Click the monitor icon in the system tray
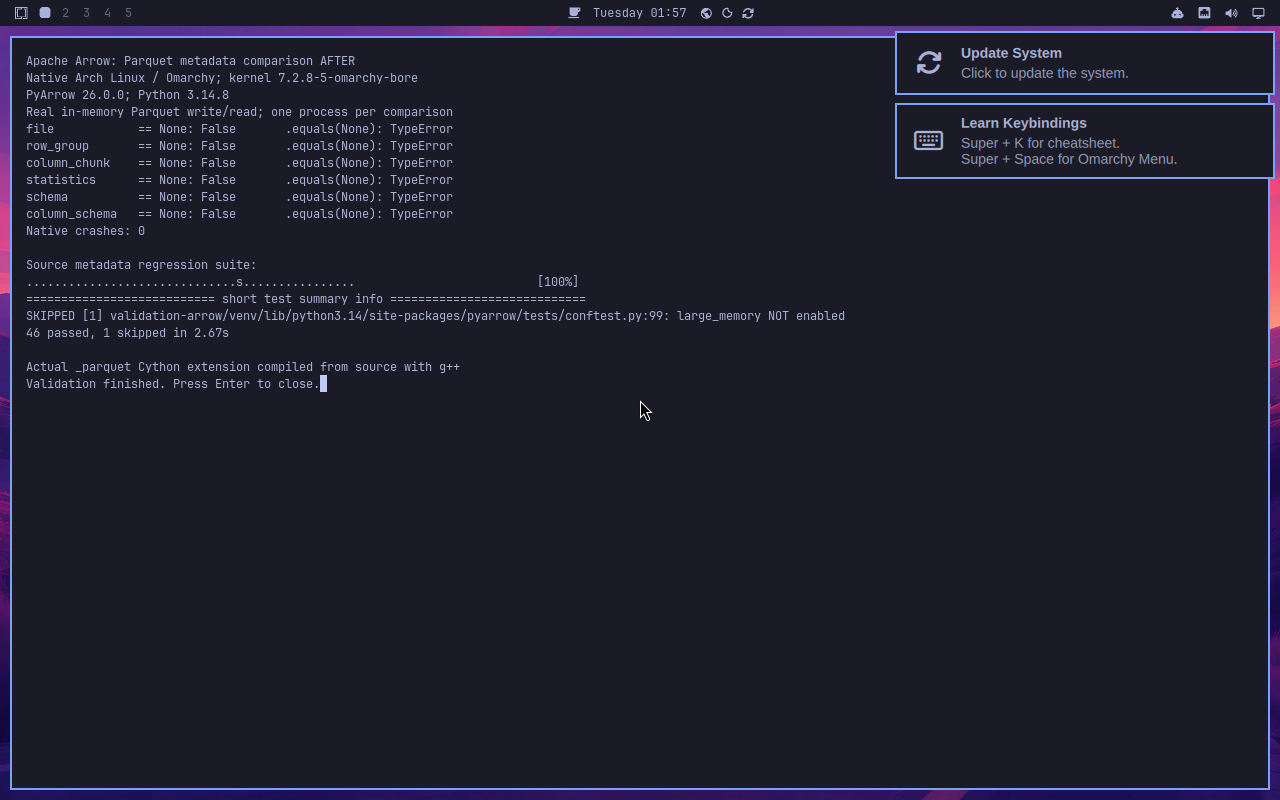The image size is (1280, 800). (1258, 13)
